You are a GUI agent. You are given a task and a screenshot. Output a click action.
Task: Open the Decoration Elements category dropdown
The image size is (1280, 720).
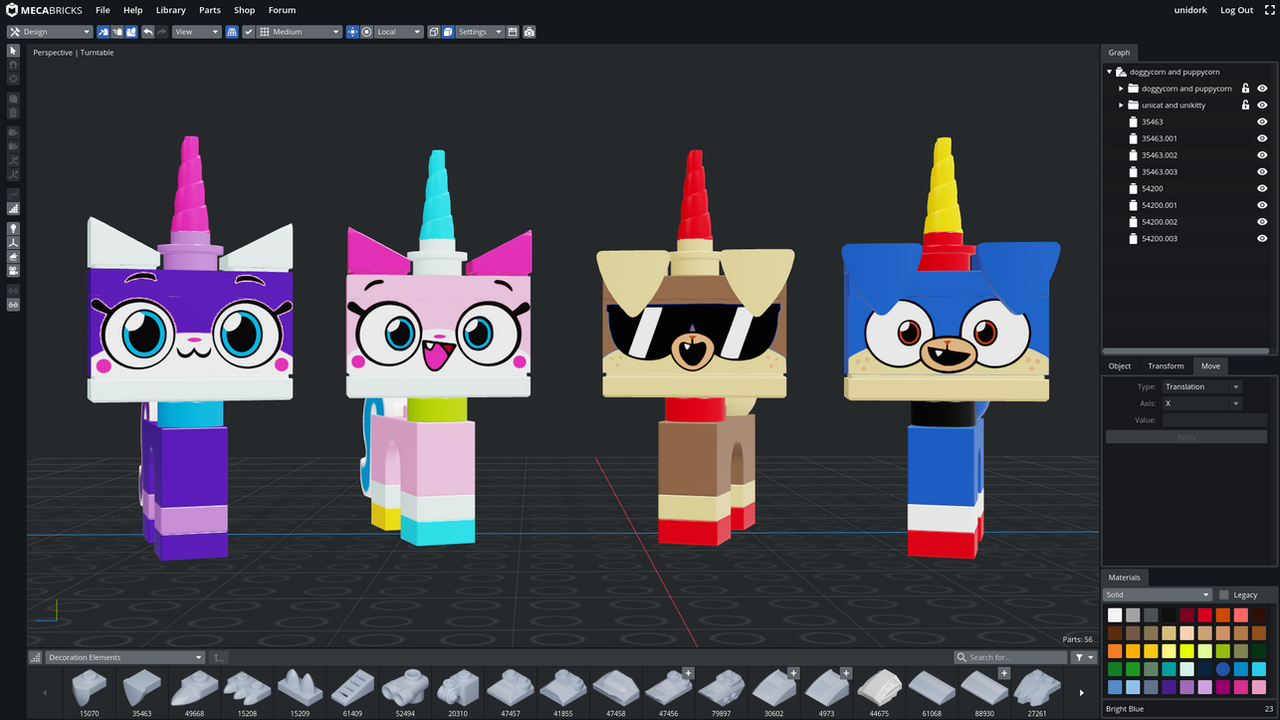pyautogui.click(x=125, y=657)
